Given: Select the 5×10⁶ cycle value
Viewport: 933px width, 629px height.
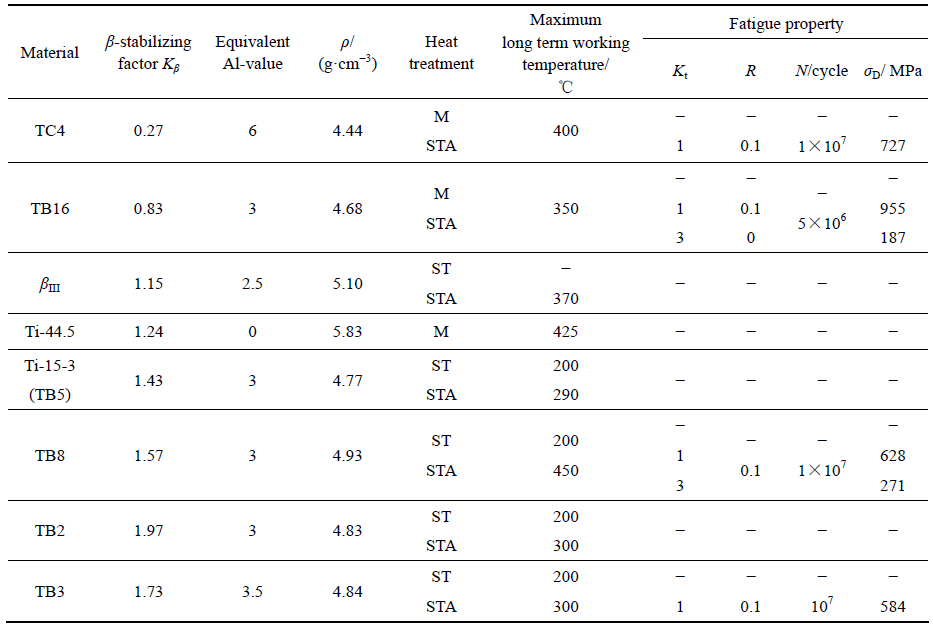Looking at the screenshot, I should [822, 224].
